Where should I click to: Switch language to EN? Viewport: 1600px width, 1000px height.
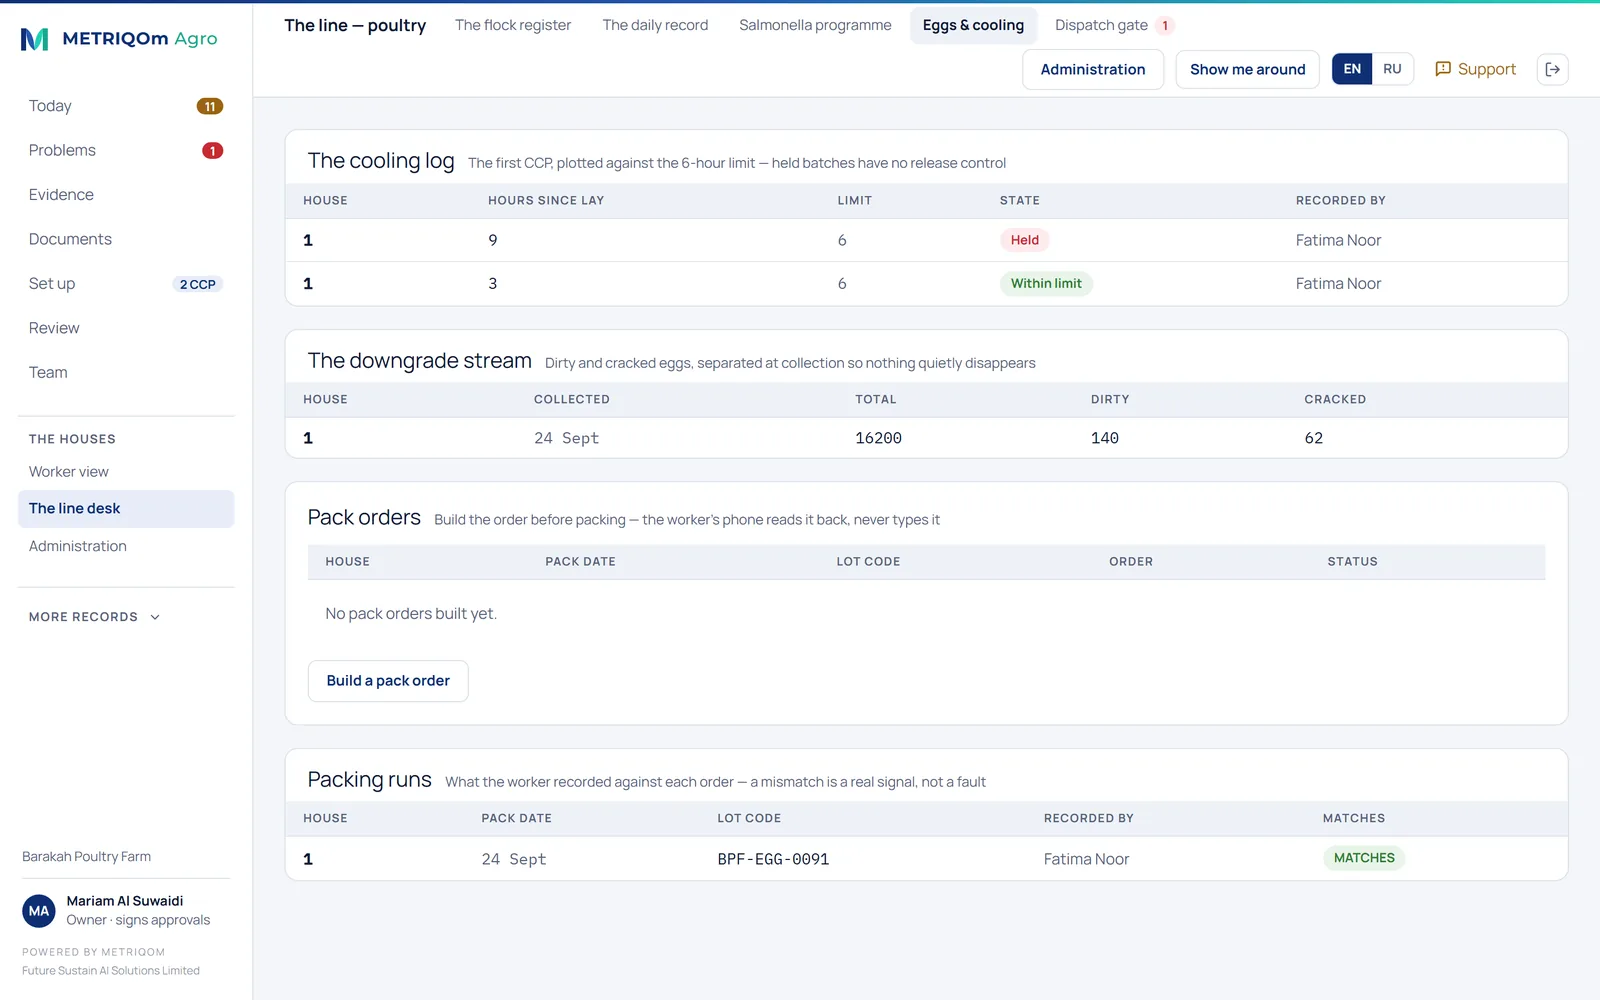pyautogui.click(x=1352, y=69)
